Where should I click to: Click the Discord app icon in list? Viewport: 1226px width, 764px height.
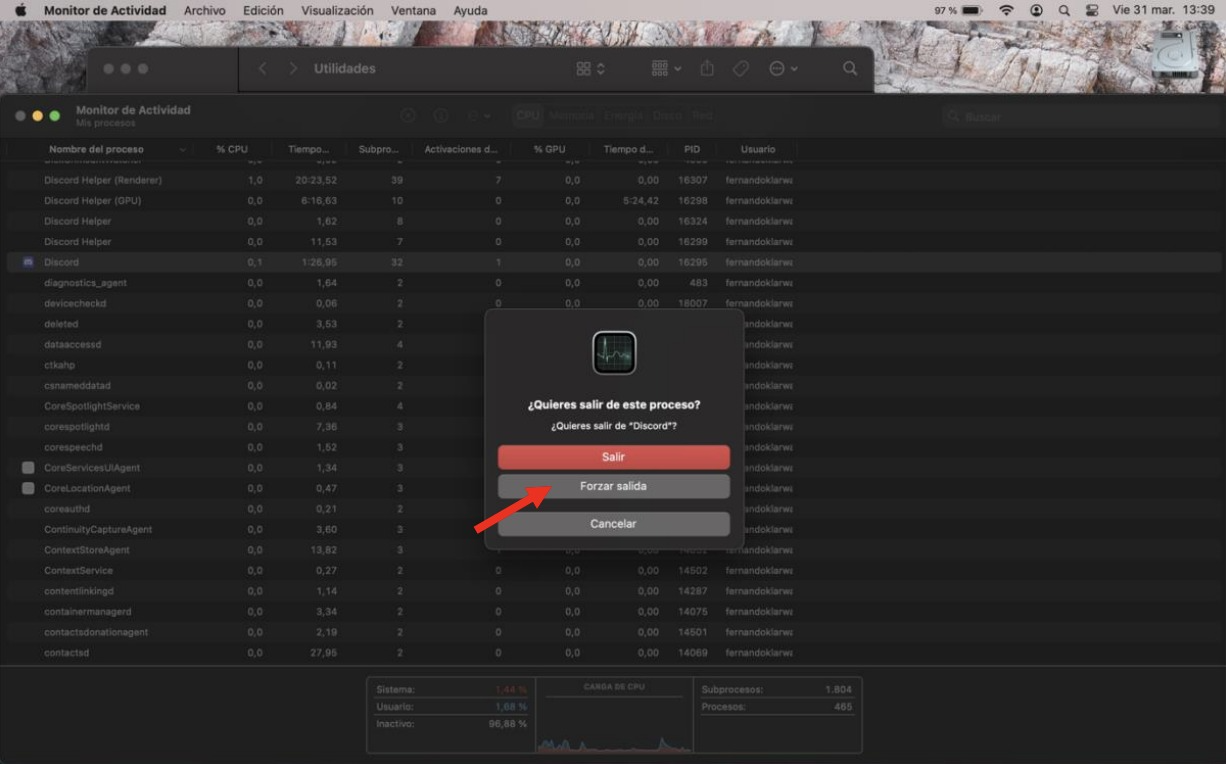pyautogui.click(x=28, y=262)
